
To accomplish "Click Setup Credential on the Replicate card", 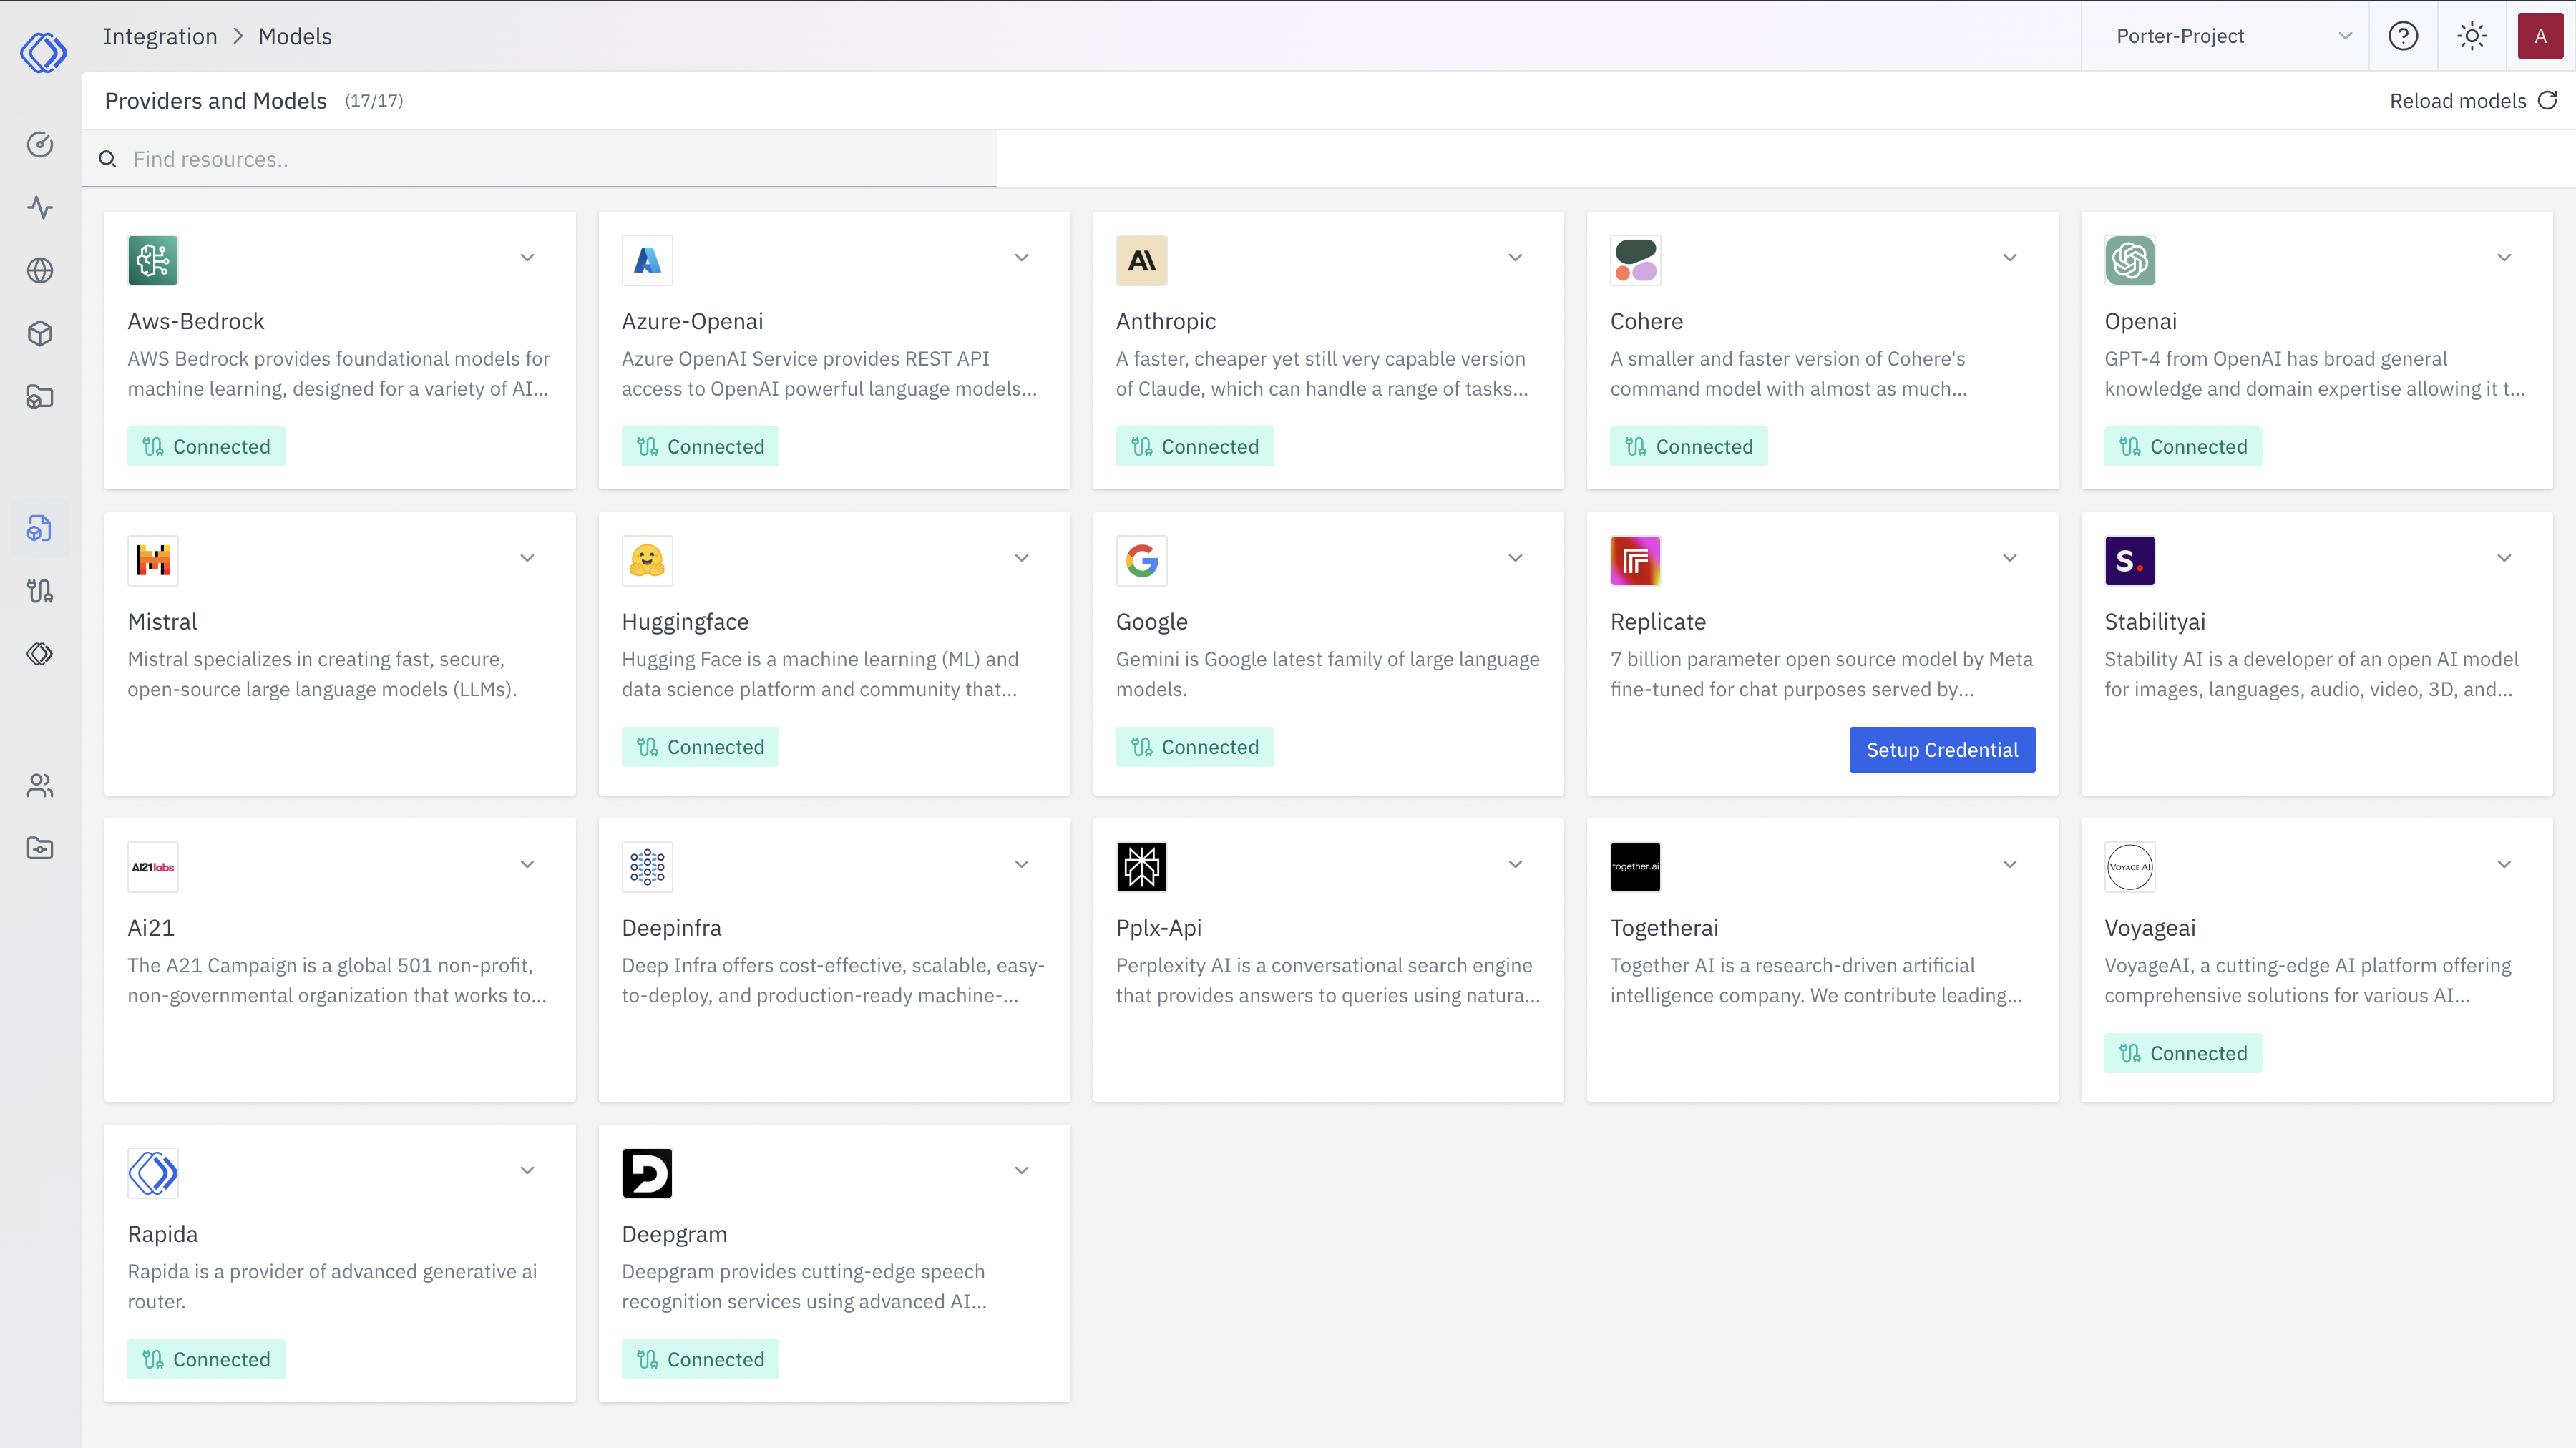I will pos(1941,749).
